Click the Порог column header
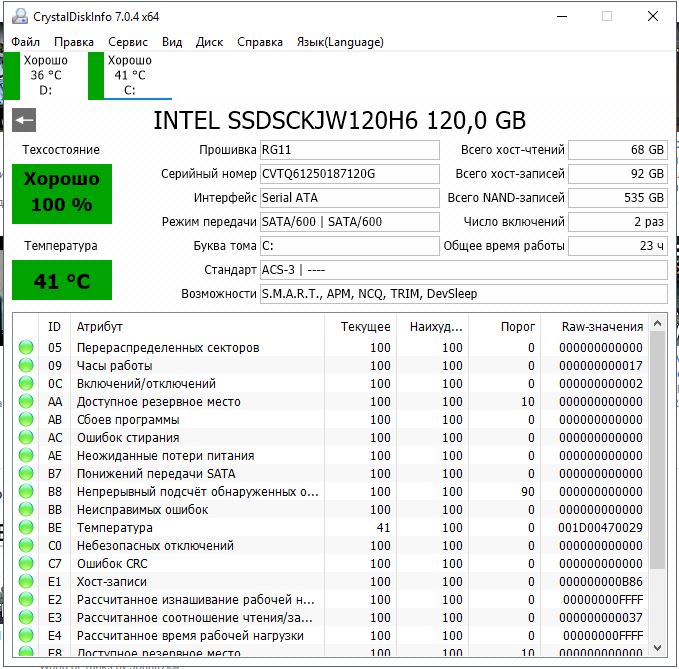 (504, 326)
